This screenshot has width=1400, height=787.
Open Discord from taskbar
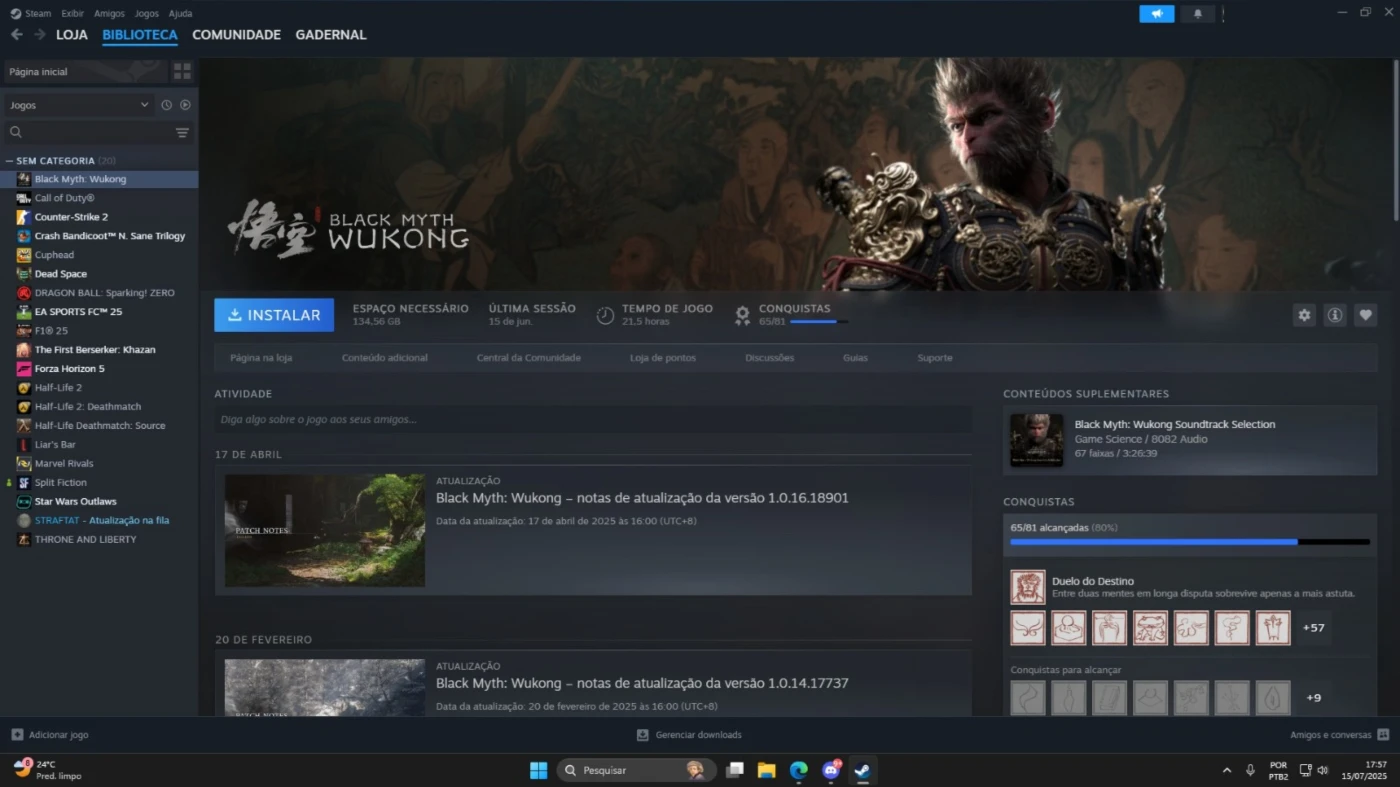coord(831,770)
